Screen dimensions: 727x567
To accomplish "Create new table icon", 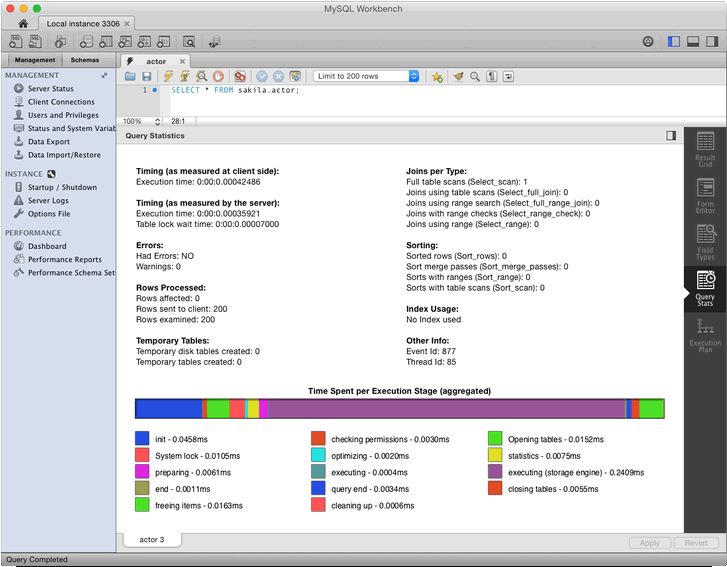I will pyautogui.click(x=106, y=42).
